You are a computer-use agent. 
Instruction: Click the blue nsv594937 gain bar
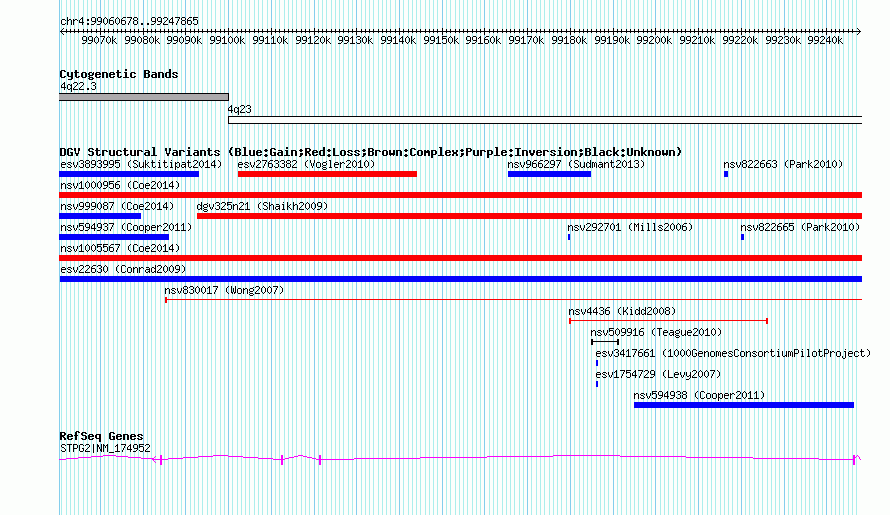pyautogui.click(x=114, y=237)
